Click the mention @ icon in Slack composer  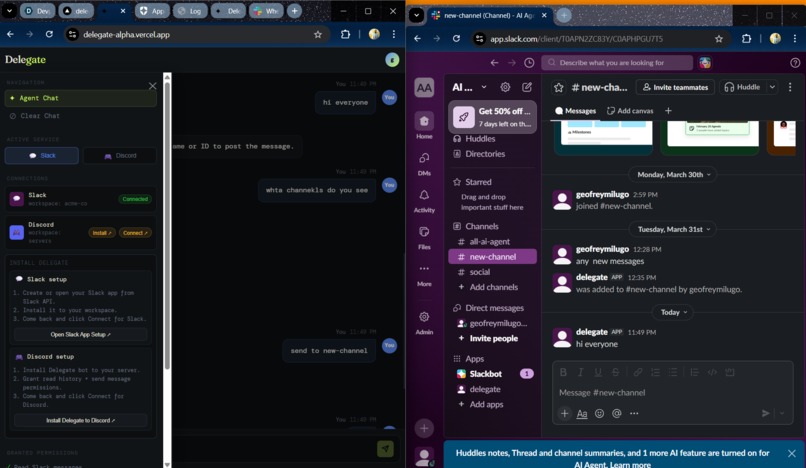point(617,413)
